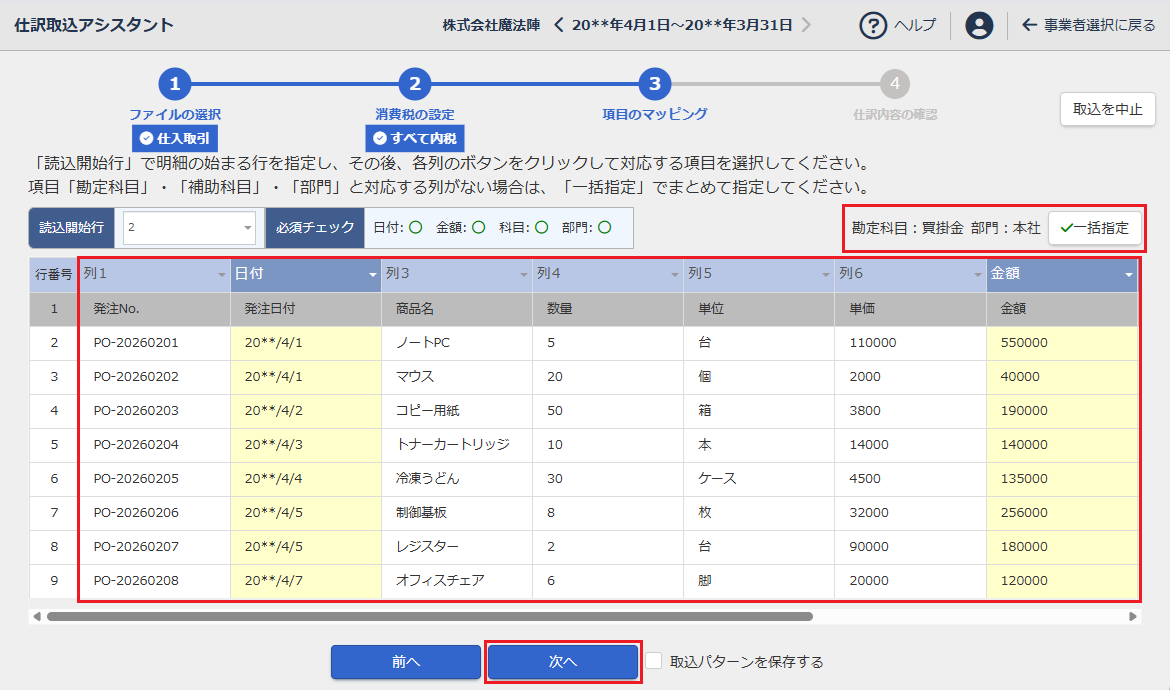Return via 事業者選択に戻る link
This screenshot has width=1170, height=690.
[x=1089, y=25]
